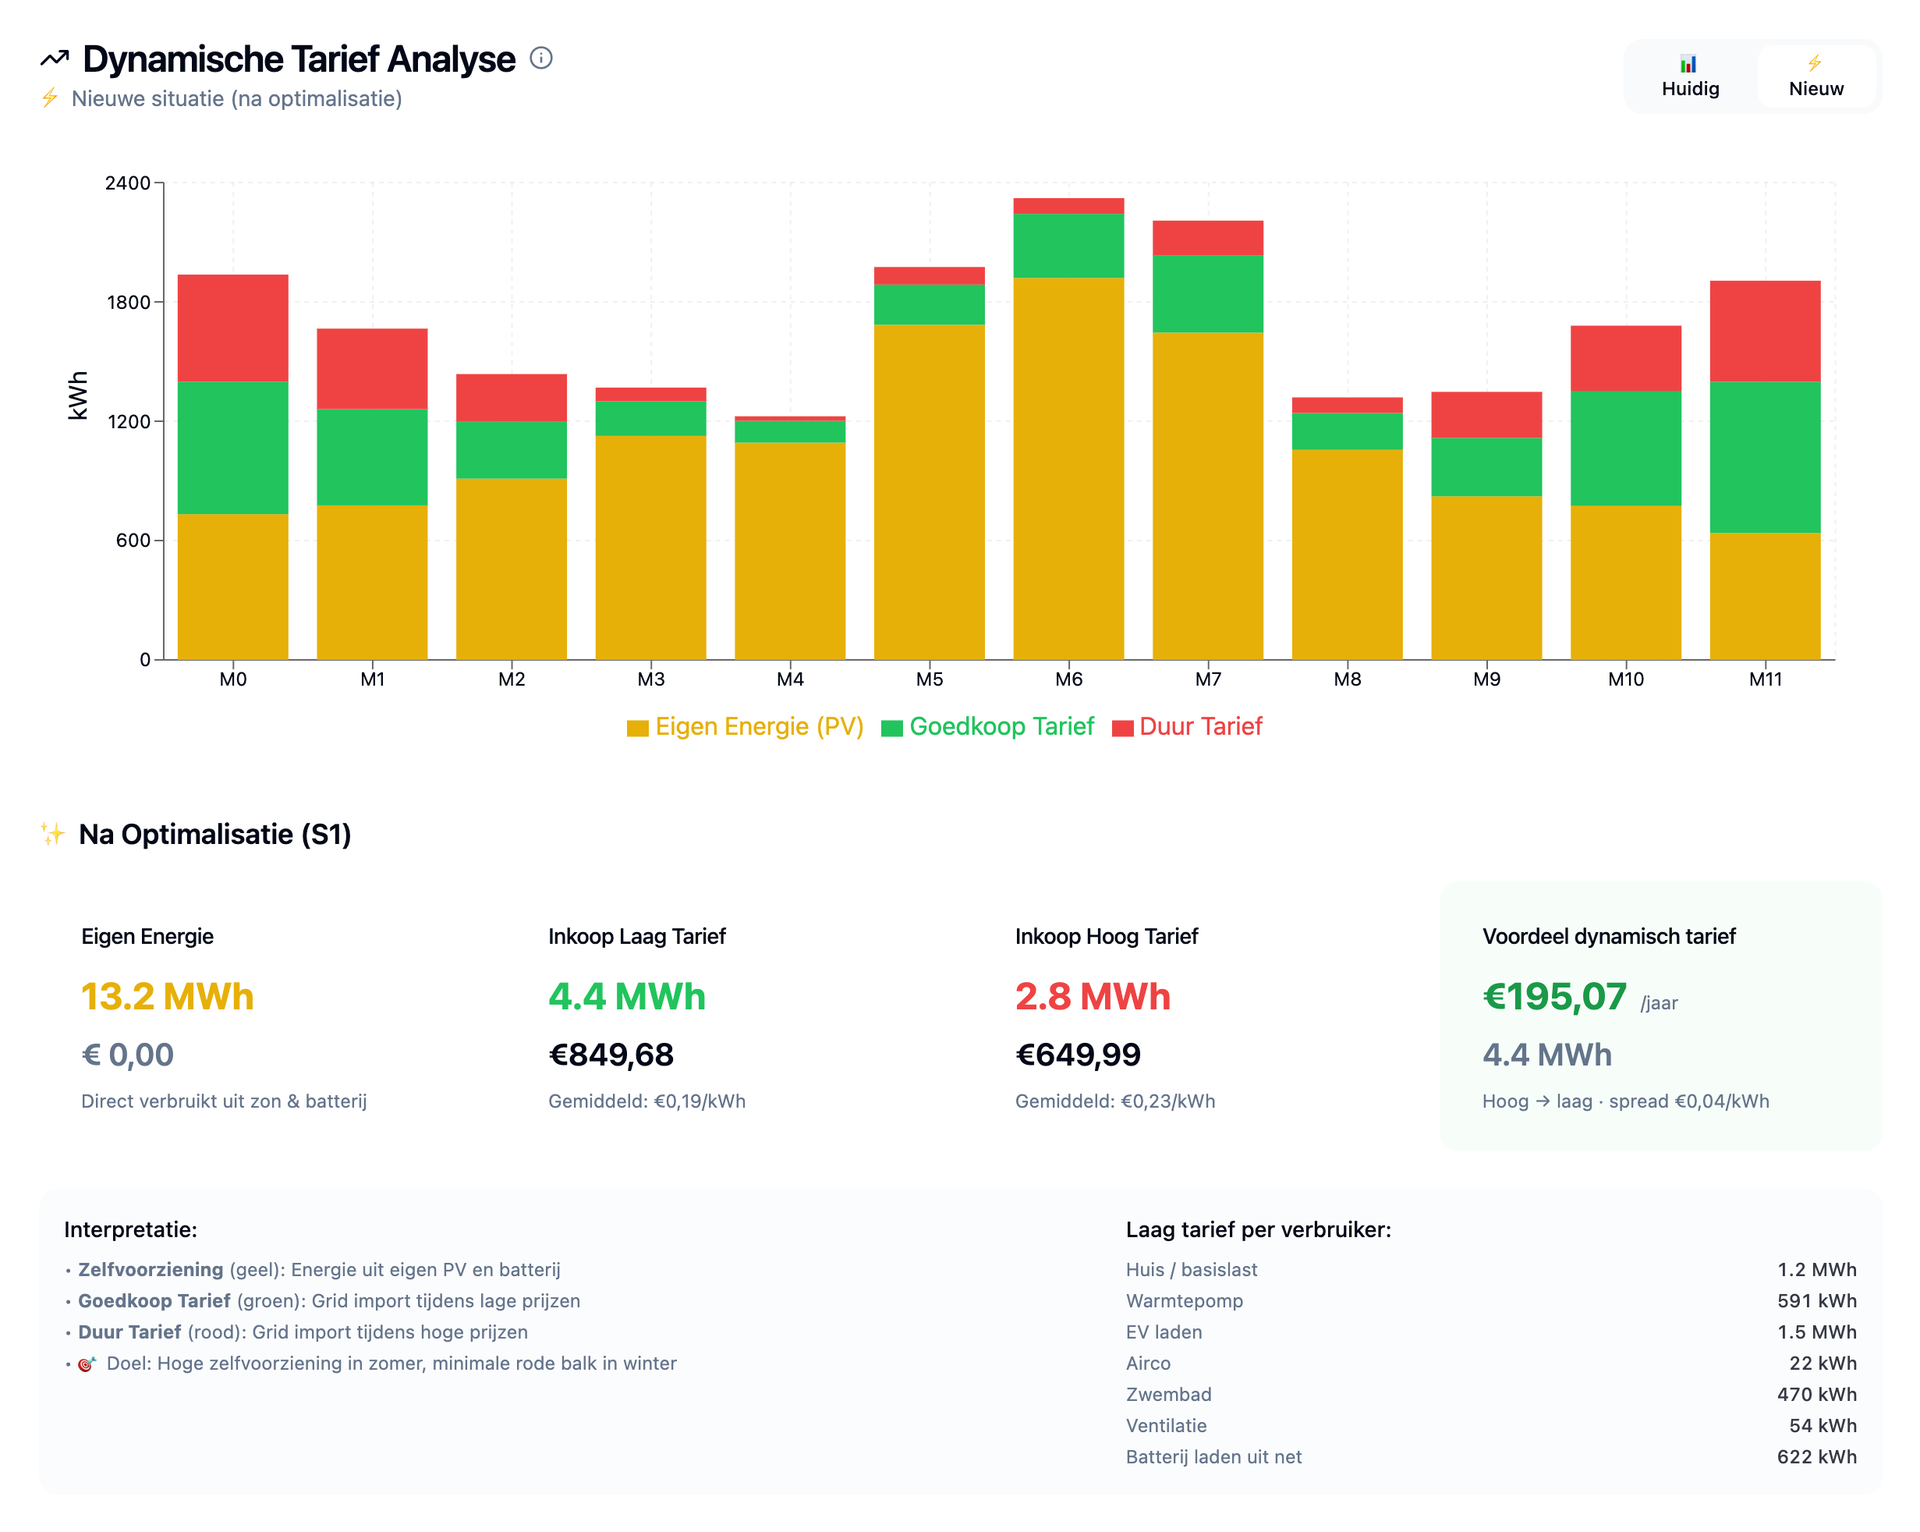The height and width of the screenshot is (1532, 1920).
Task: Click the M8 x-axis label
Action: 1348,680
